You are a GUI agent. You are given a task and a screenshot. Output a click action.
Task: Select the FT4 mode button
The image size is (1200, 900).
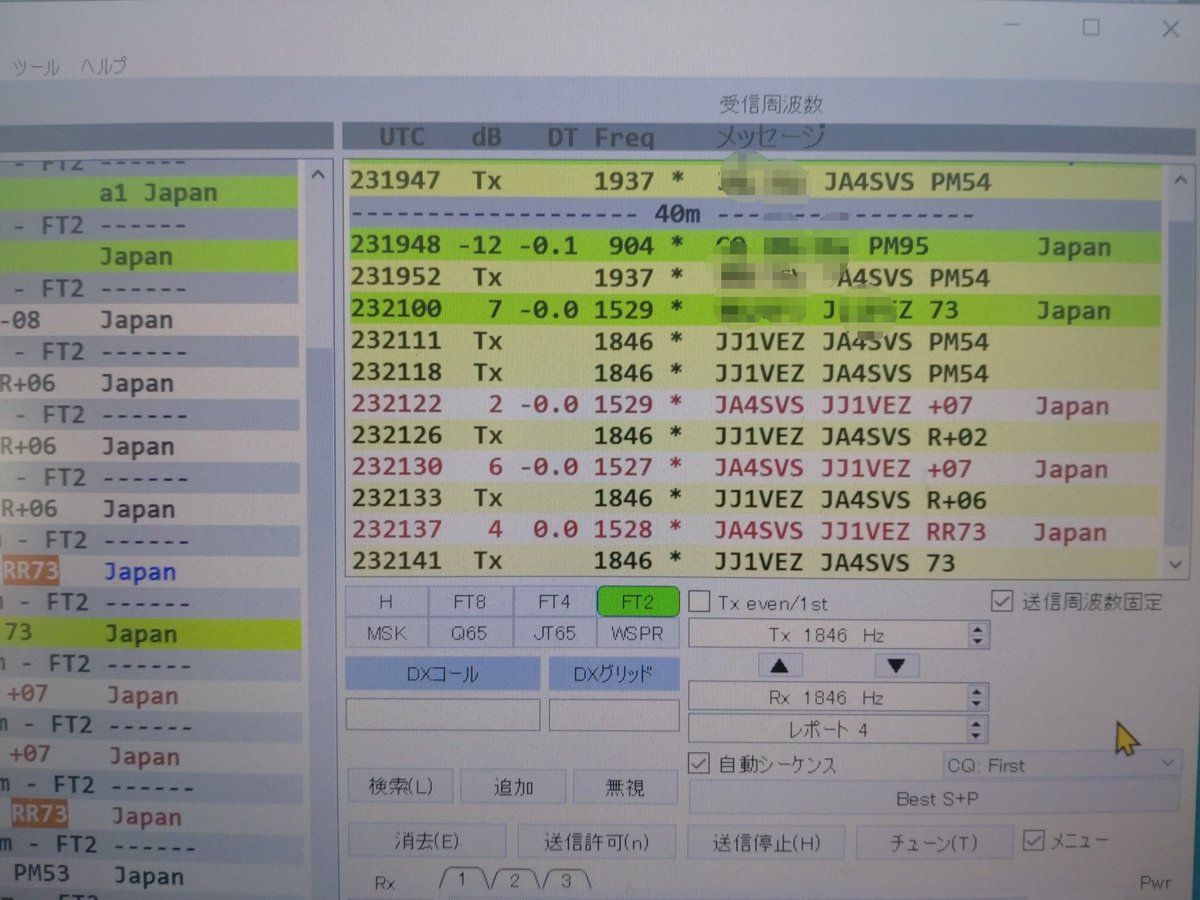[x=554, y=603]
